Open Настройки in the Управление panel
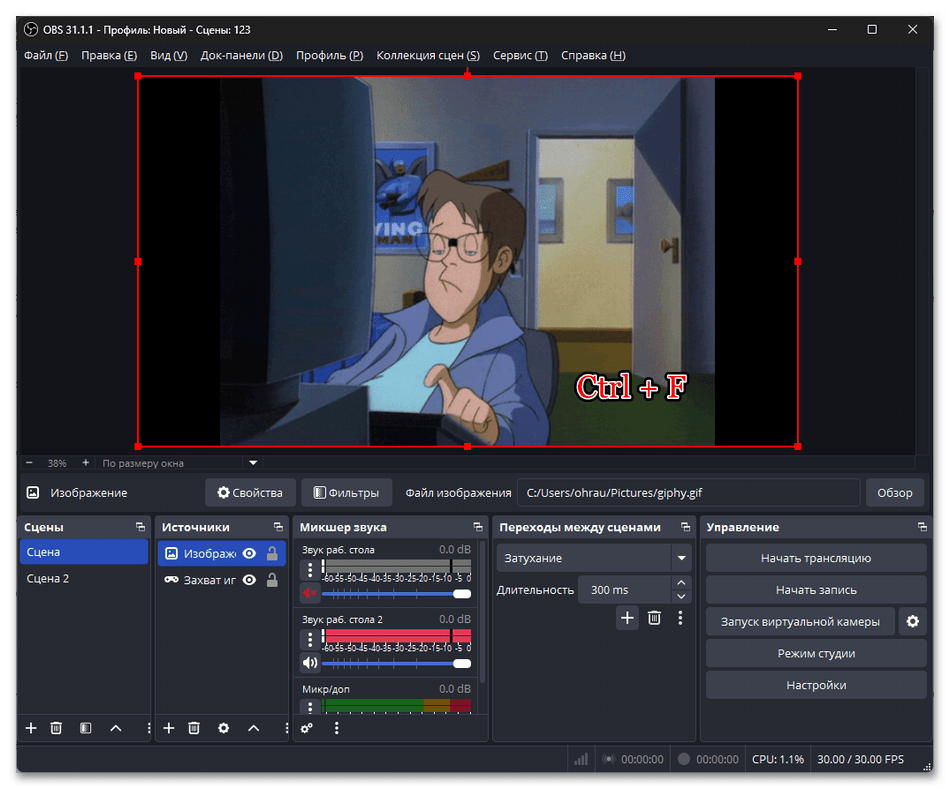 (816, 685)
